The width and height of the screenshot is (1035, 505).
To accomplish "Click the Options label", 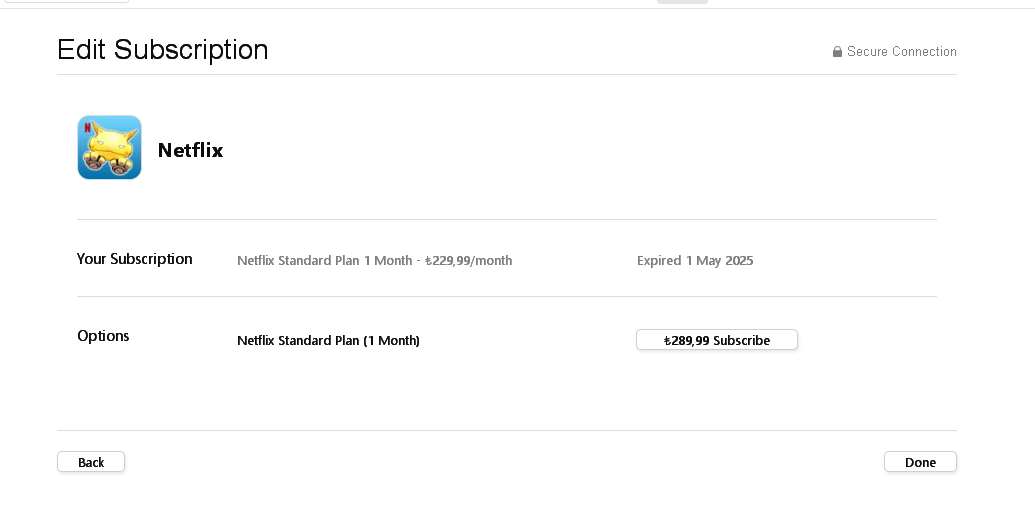I will tap(103, 336).
